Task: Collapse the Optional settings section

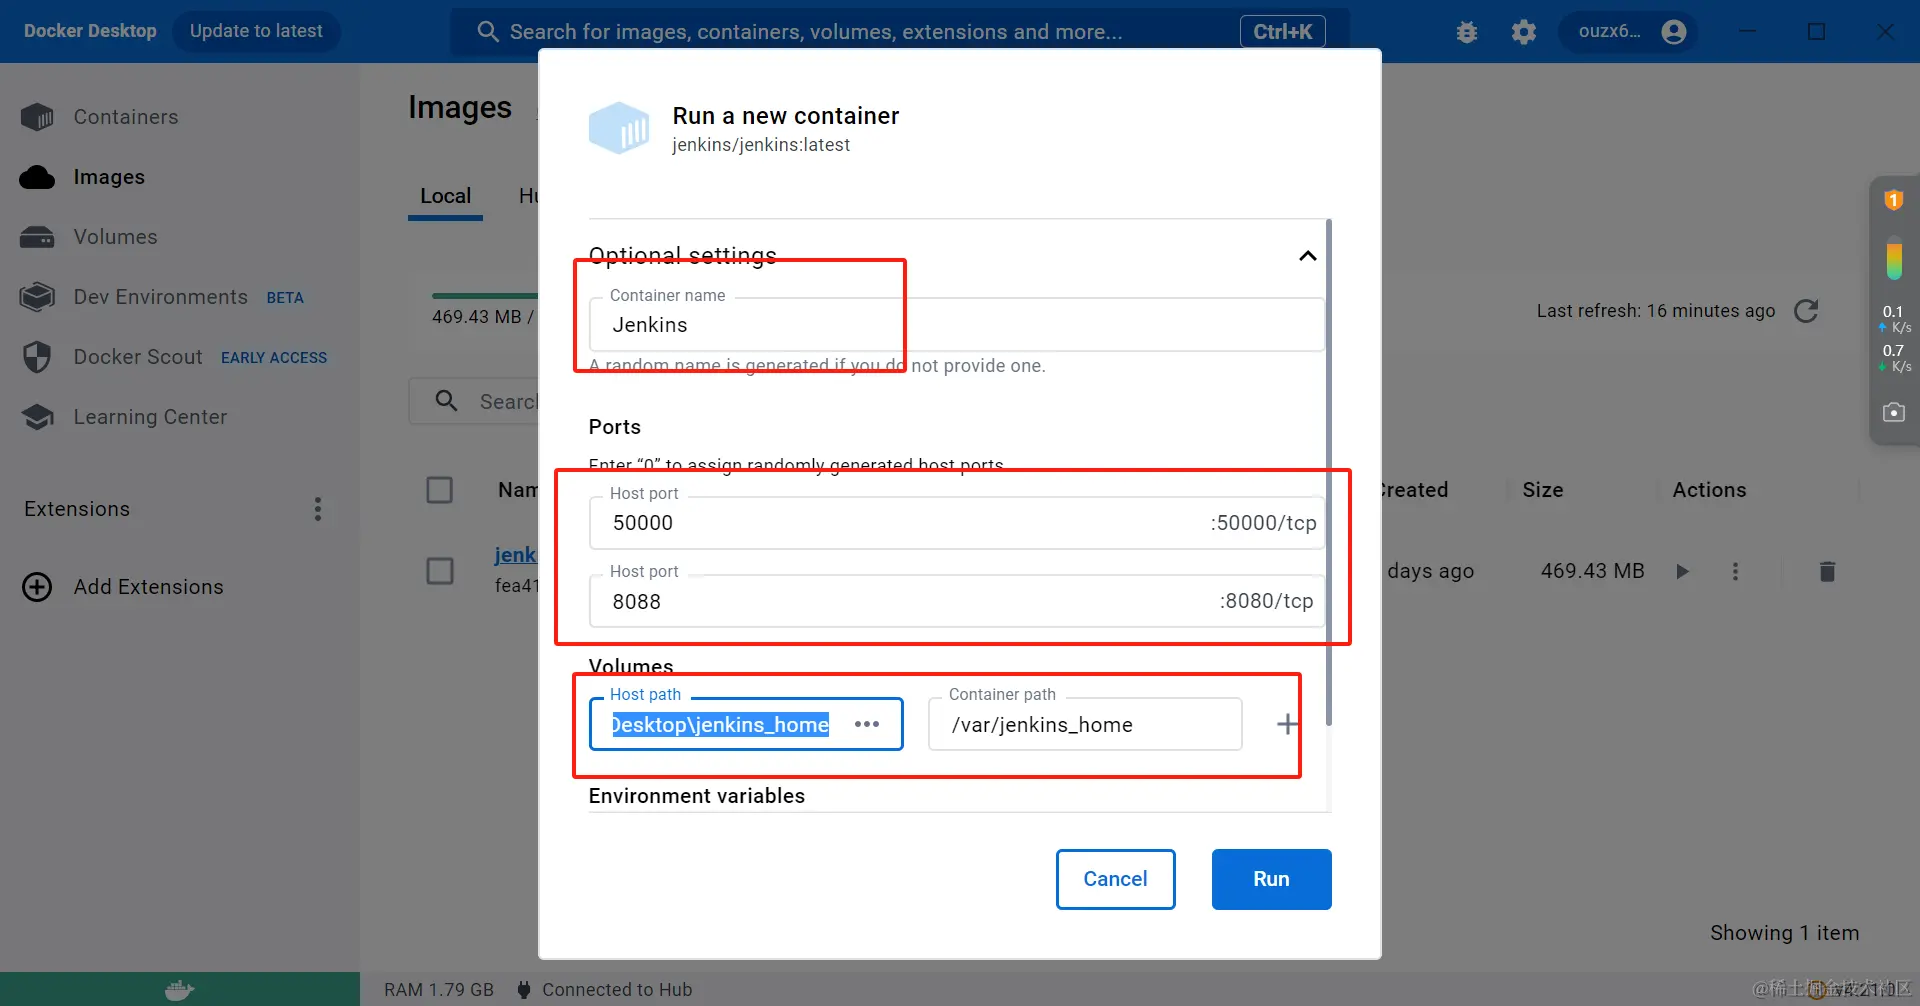Action: click(x=1307, y=256)
